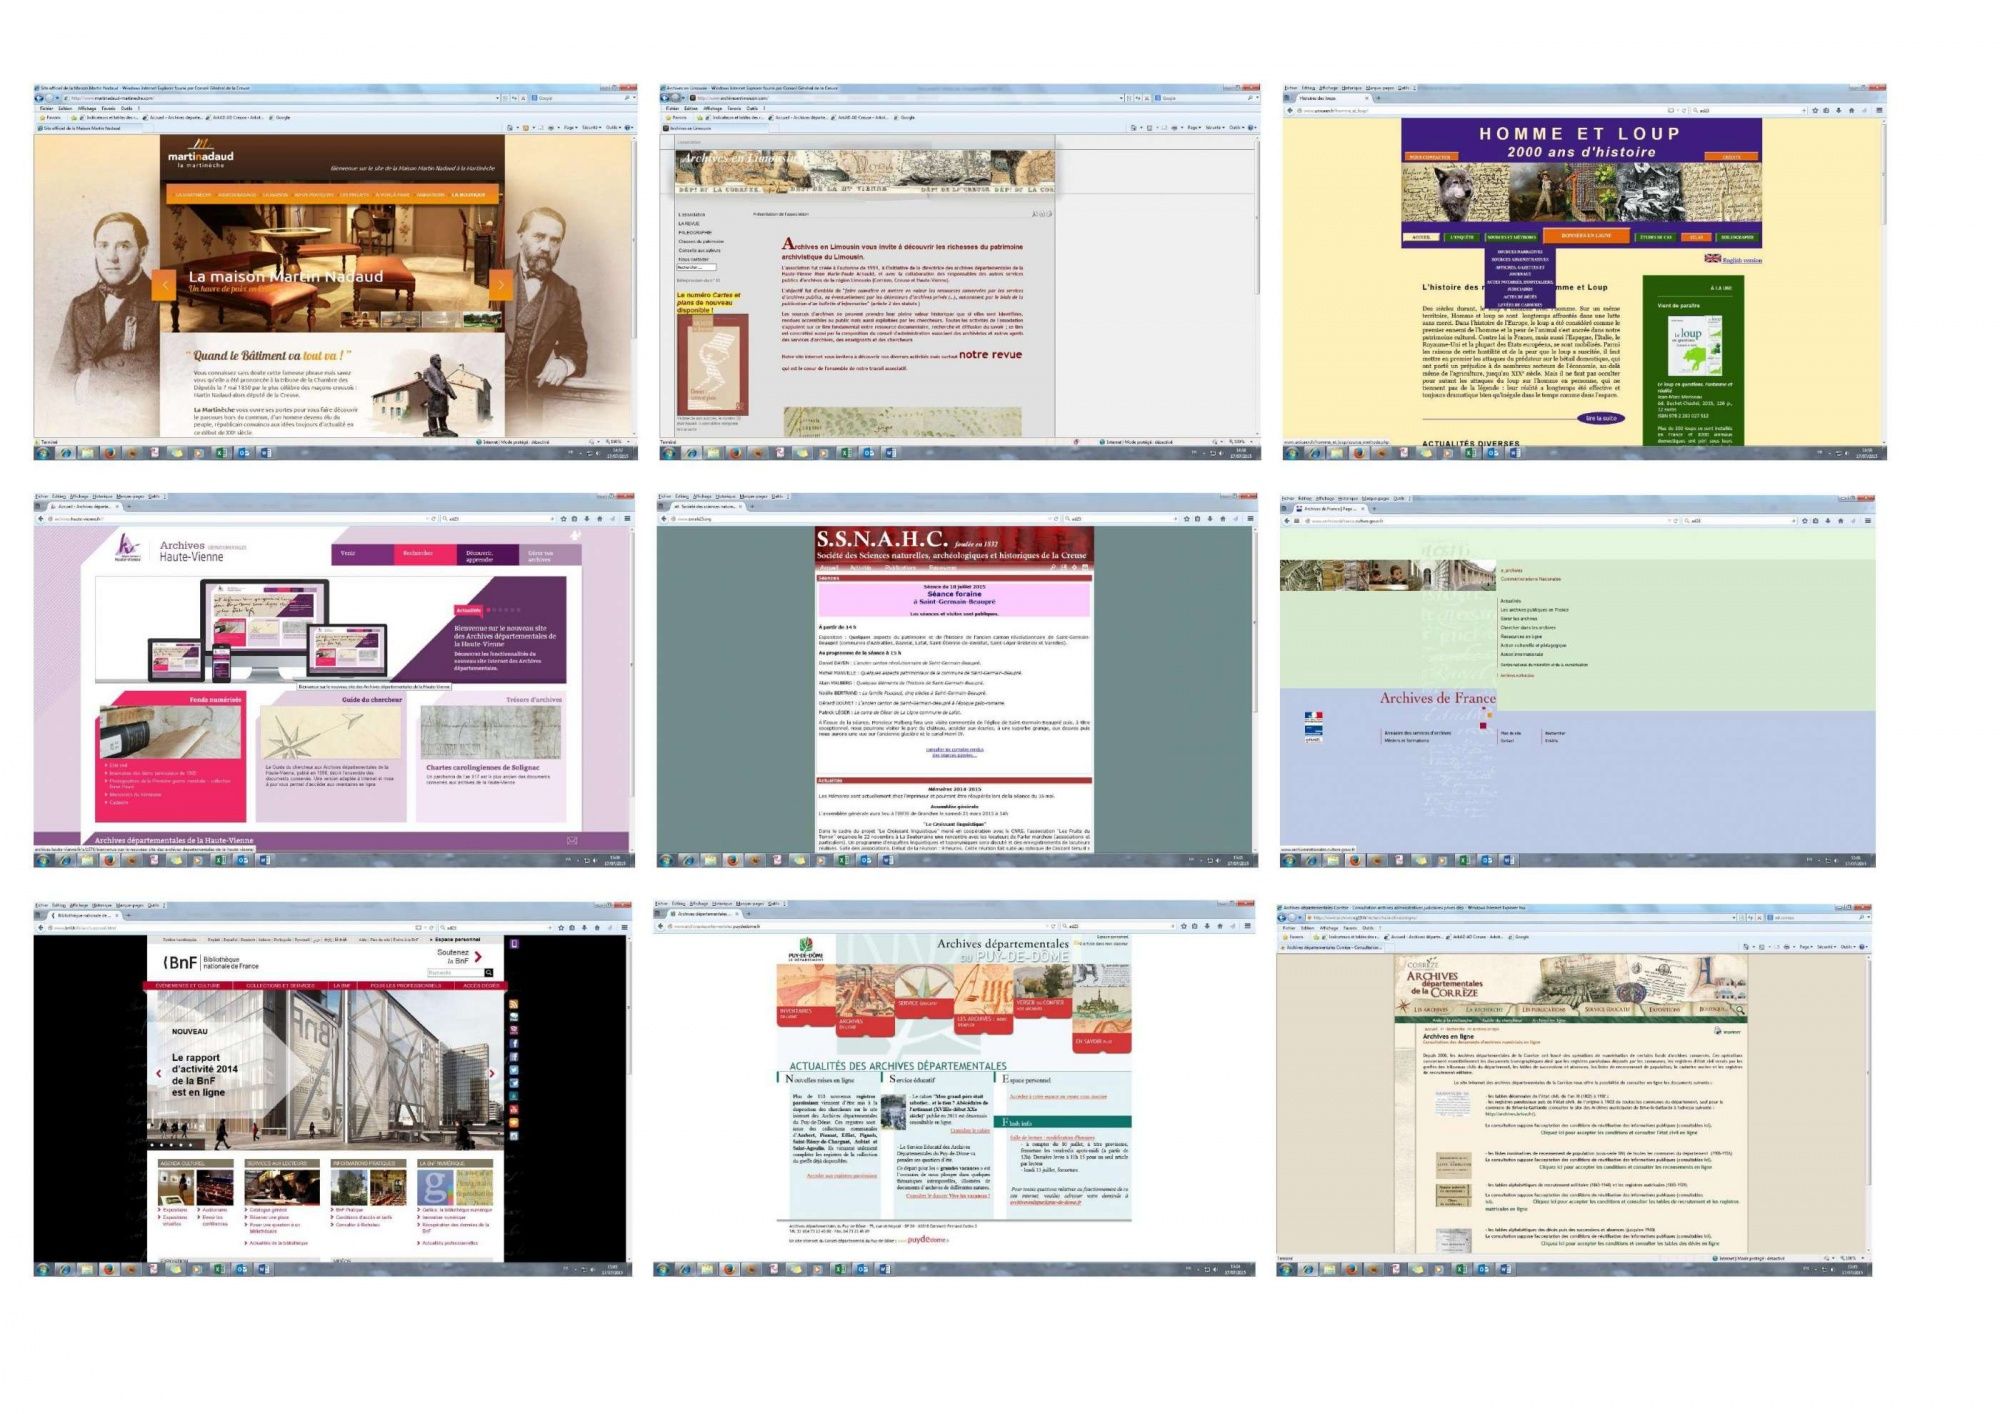Click BnF search magnifier button
The width and height of the screenshot is (2000, 1414).
[x=489, y=973]
